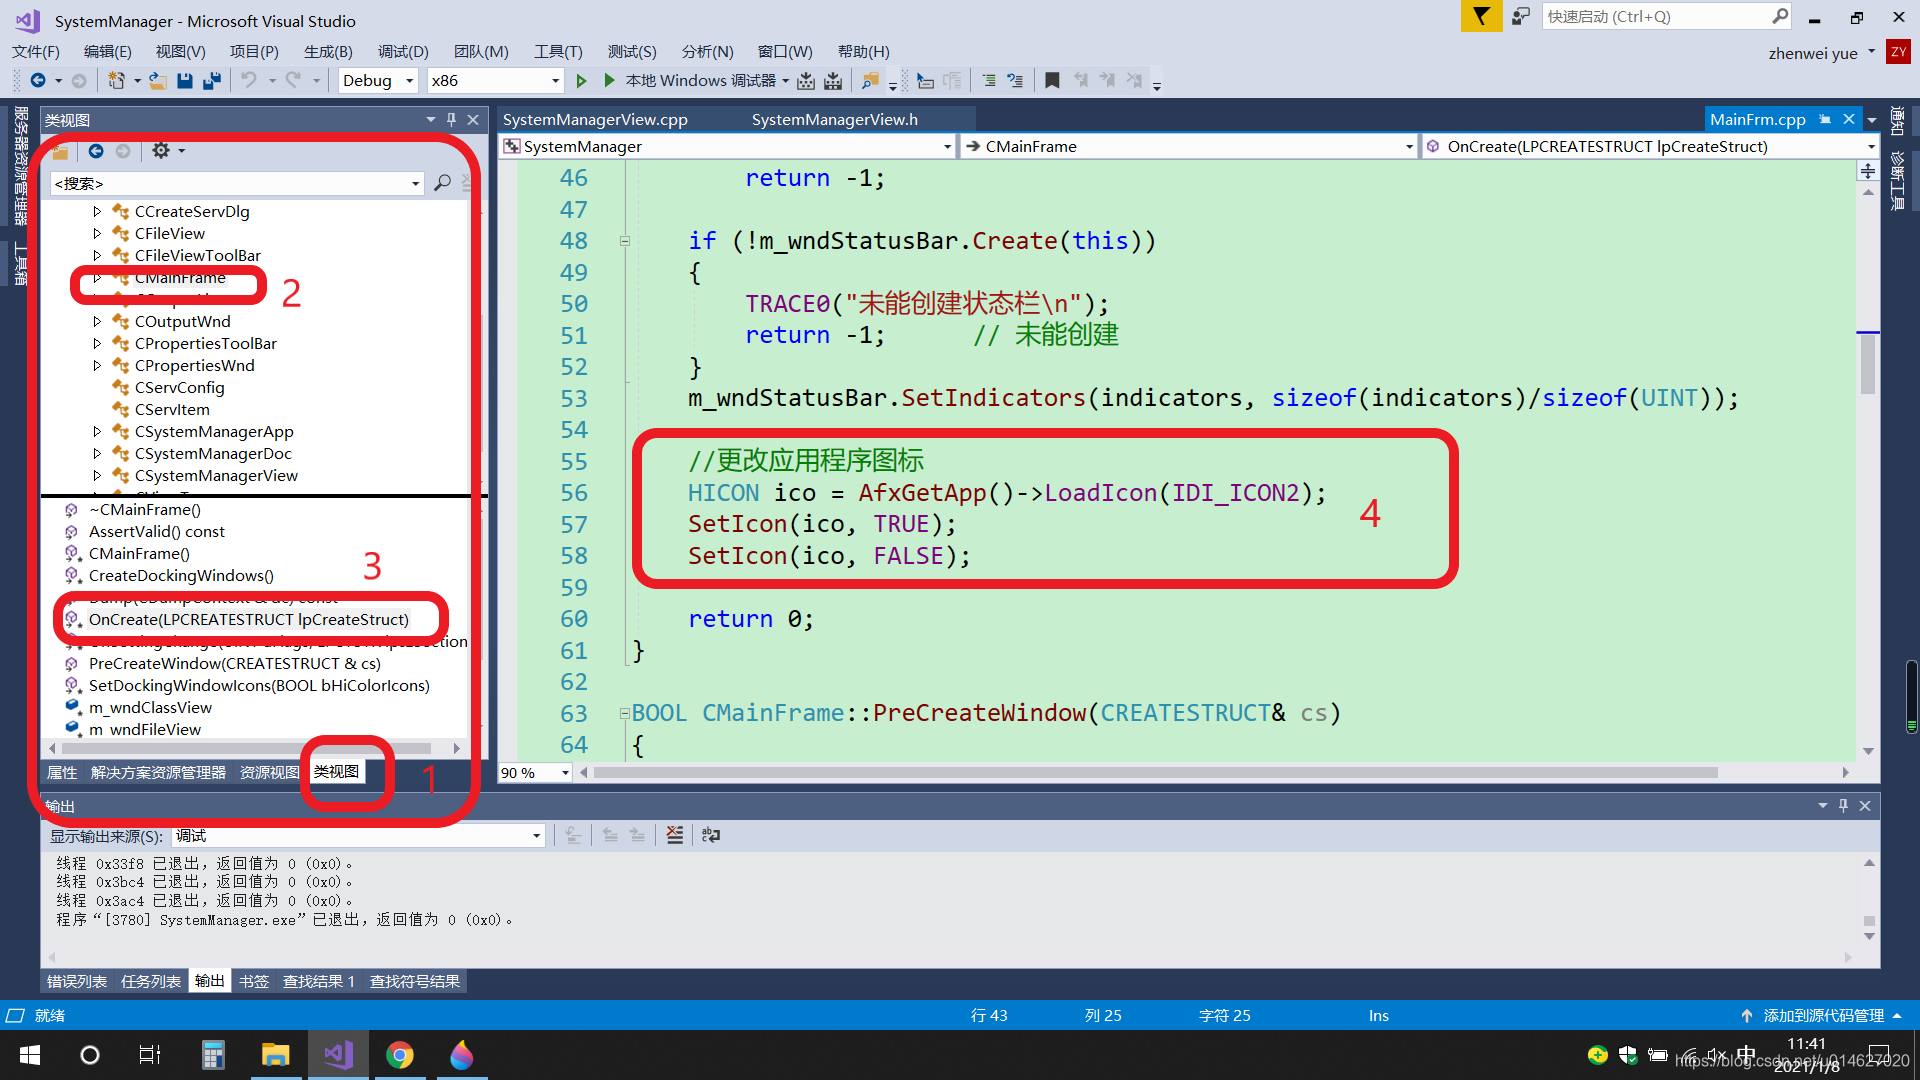Open Class View settings gear icon
1920x1080 pixels.
point(161,151)
